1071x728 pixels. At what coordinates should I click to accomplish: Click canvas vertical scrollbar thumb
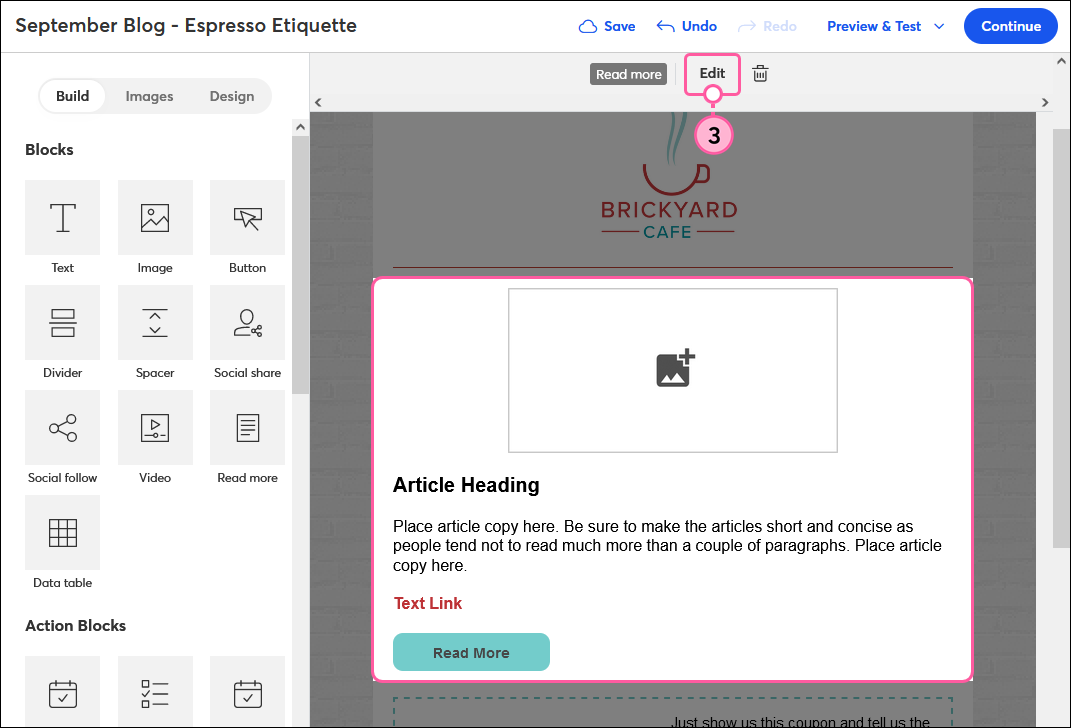pos(1061,338)
